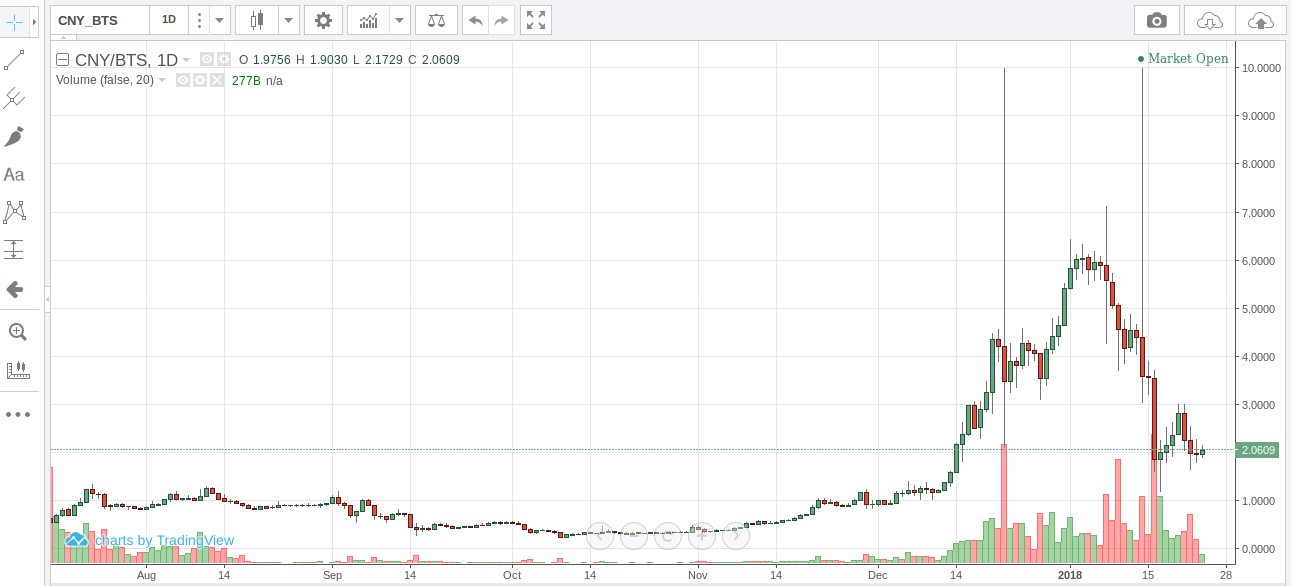The width and height of the screenshot is (1294, 586).
Task: Open the charts by TradingView link
Action: pos(150,540)
